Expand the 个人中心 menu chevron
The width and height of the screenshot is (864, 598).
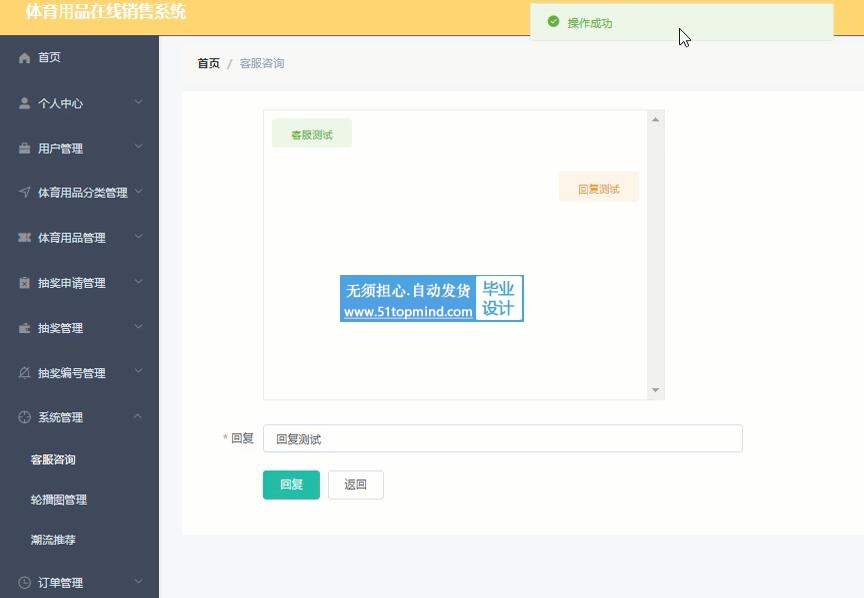click(x=138, y=102)
